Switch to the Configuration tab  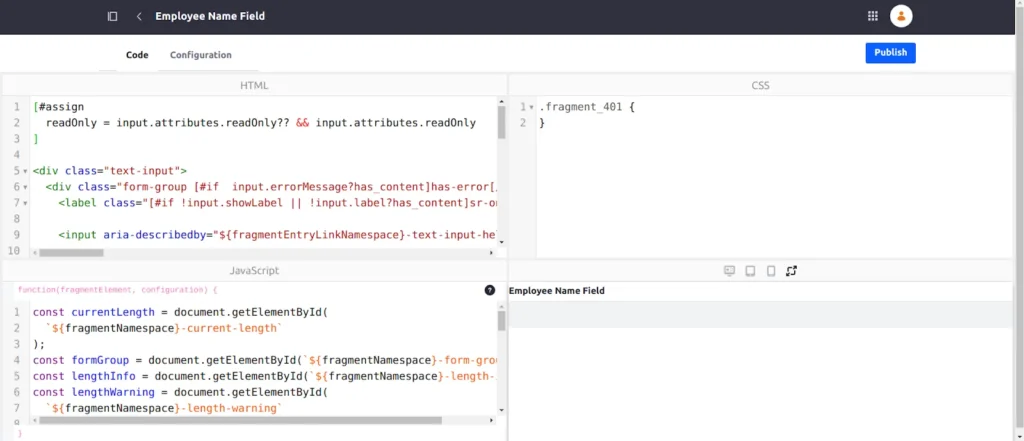pos(200,55)
